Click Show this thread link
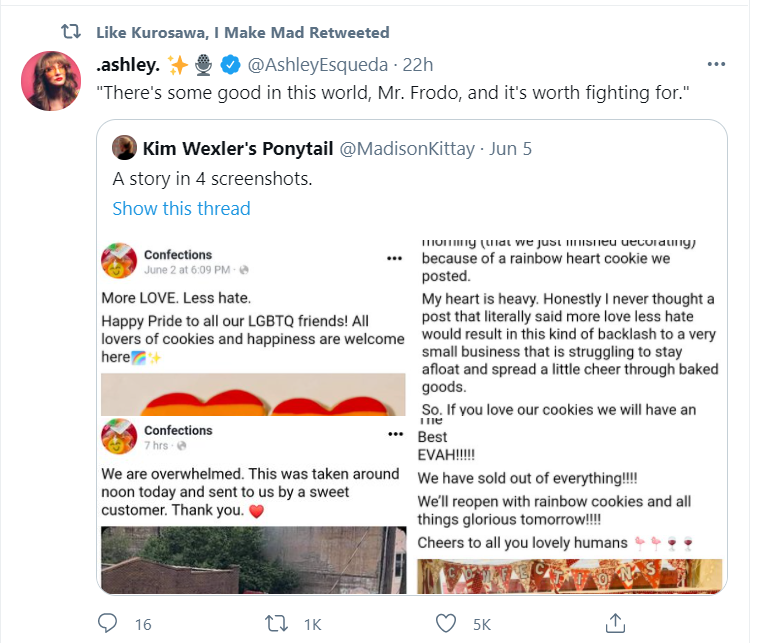 pyautogui.click(x=181, y=208)
